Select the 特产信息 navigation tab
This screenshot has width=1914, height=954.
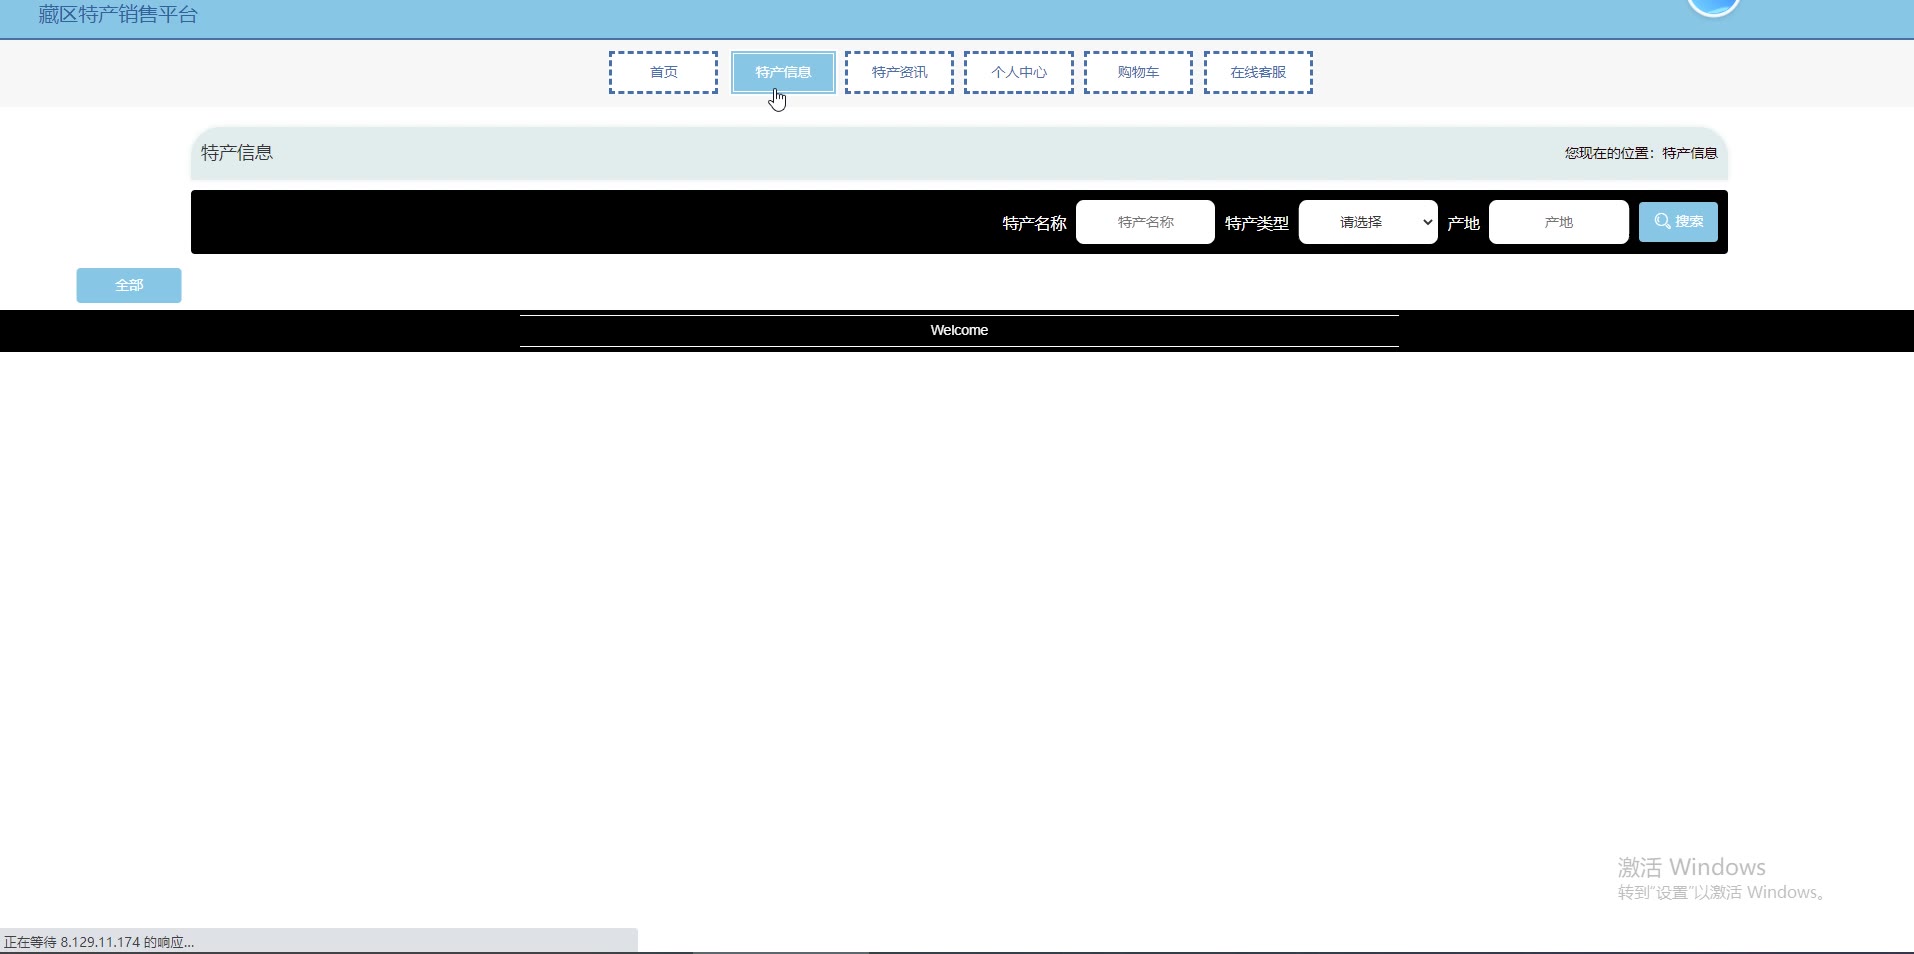783,72
